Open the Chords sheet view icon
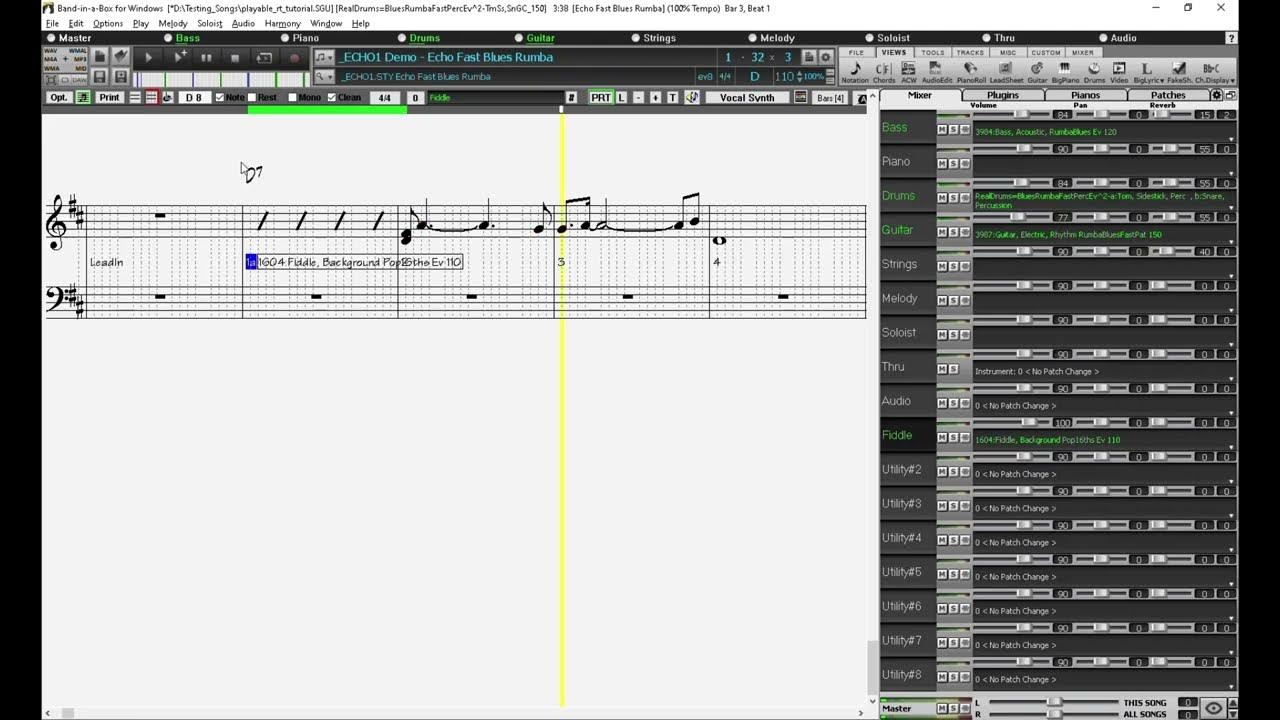Screen dimensions: 1280x720 tap(884, 73)
